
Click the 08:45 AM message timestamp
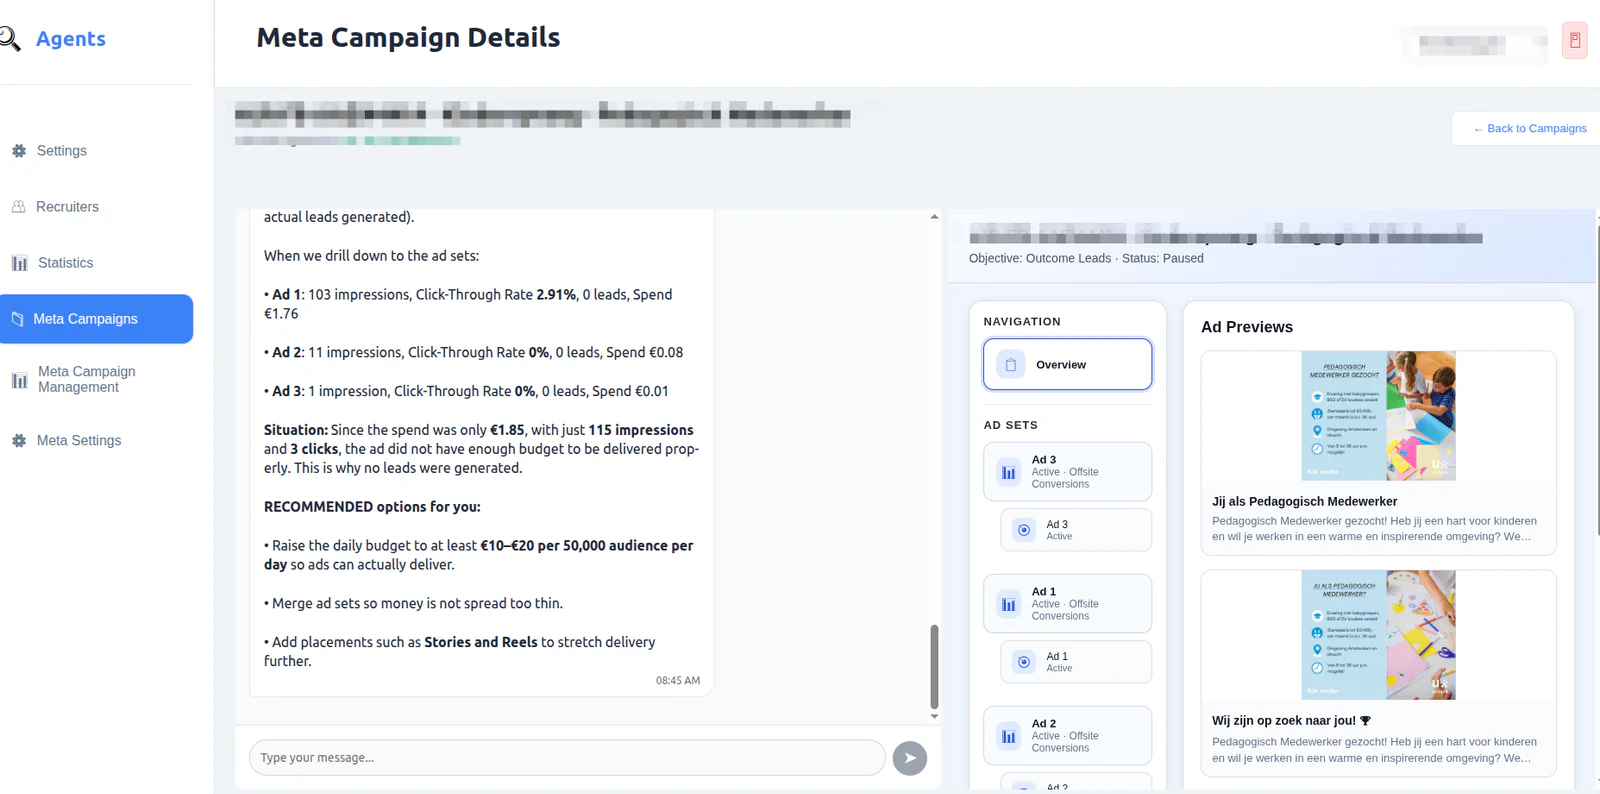click(678, 681)
